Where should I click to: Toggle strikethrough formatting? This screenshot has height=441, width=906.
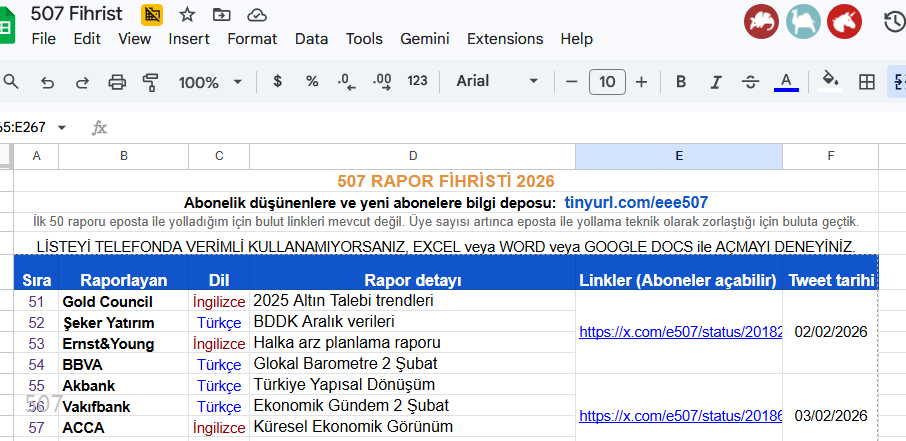pyautogui.click(x=750, y=82)
